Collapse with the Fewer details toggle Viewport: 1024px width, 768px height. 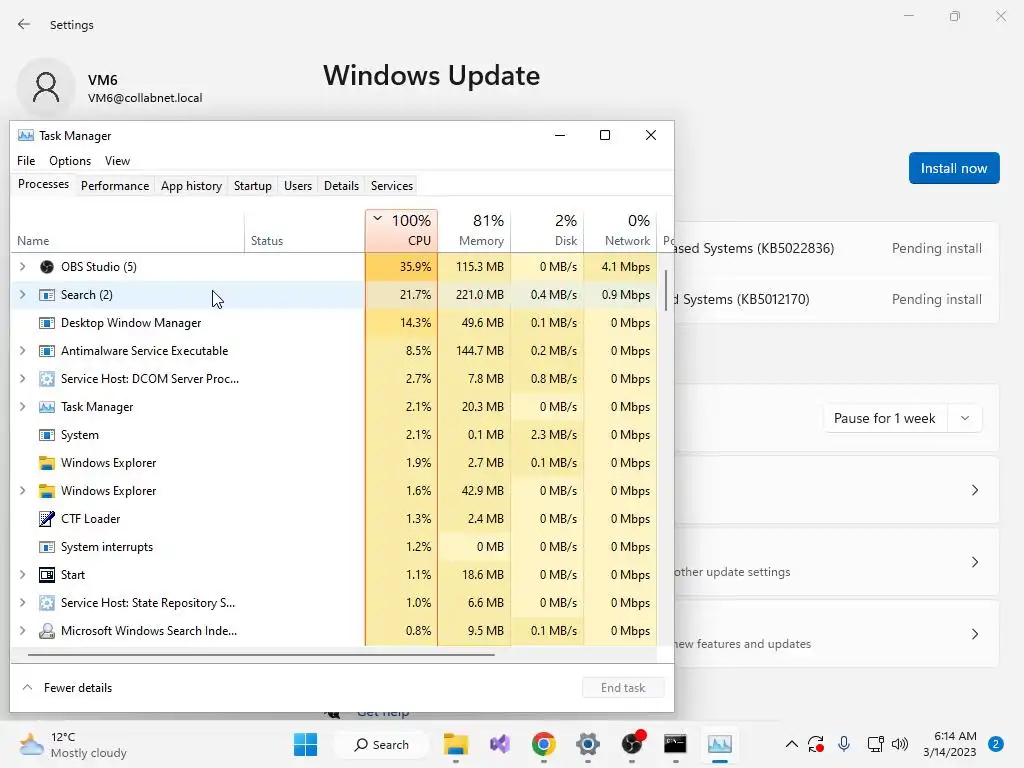point(67,688)
